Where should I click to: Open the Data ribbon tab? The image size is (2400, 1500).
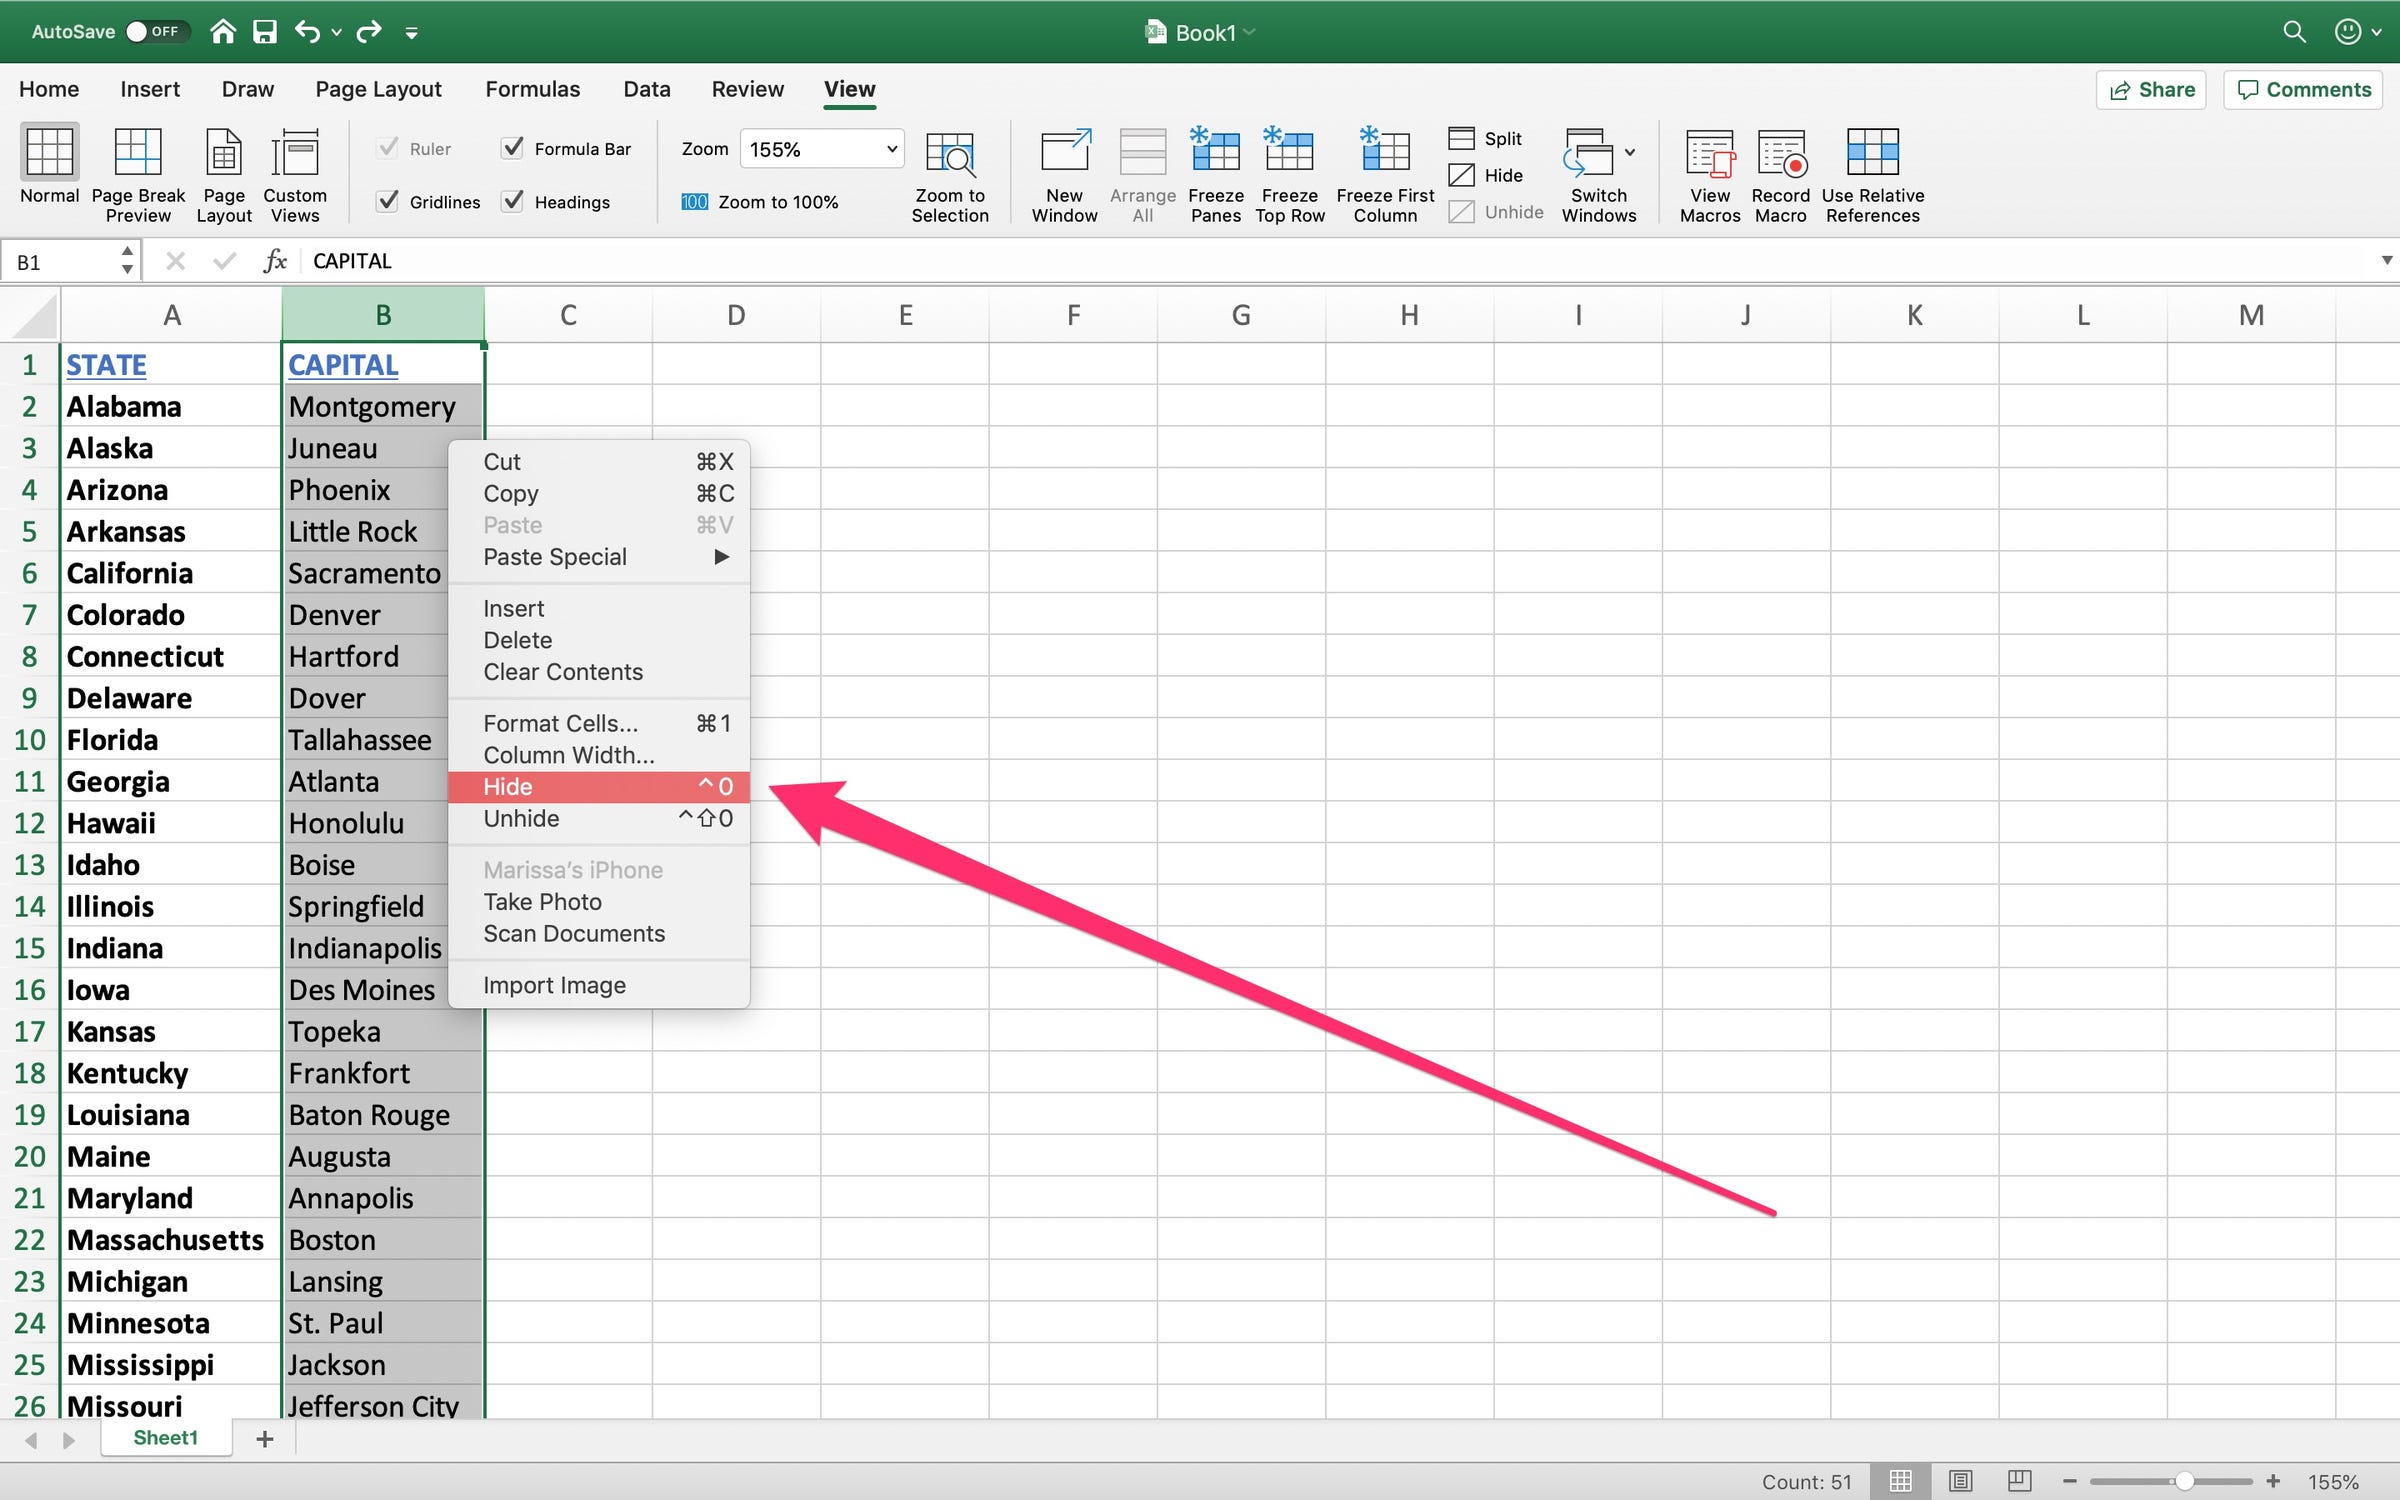click(x=647, y=89)
